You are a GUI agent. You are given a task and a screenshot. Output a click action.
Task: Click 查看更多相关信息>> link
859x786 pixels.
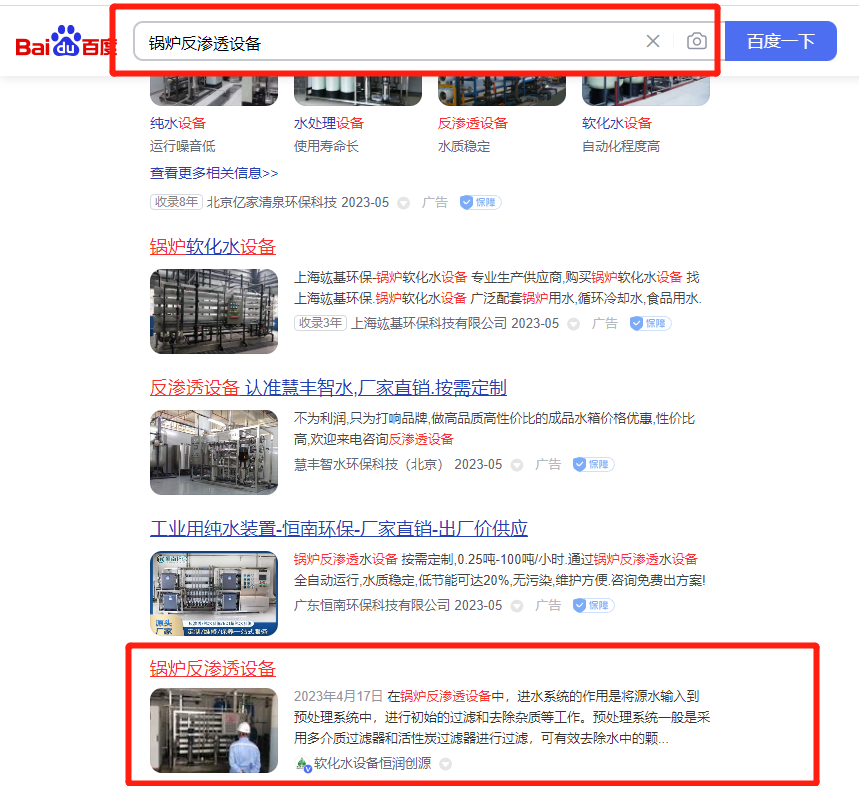point(214,173)
